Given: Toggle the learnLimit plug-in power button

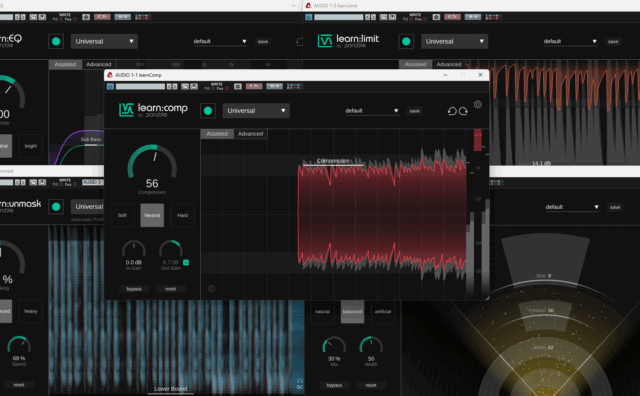Looking at the screenshot, I should 309,17.
